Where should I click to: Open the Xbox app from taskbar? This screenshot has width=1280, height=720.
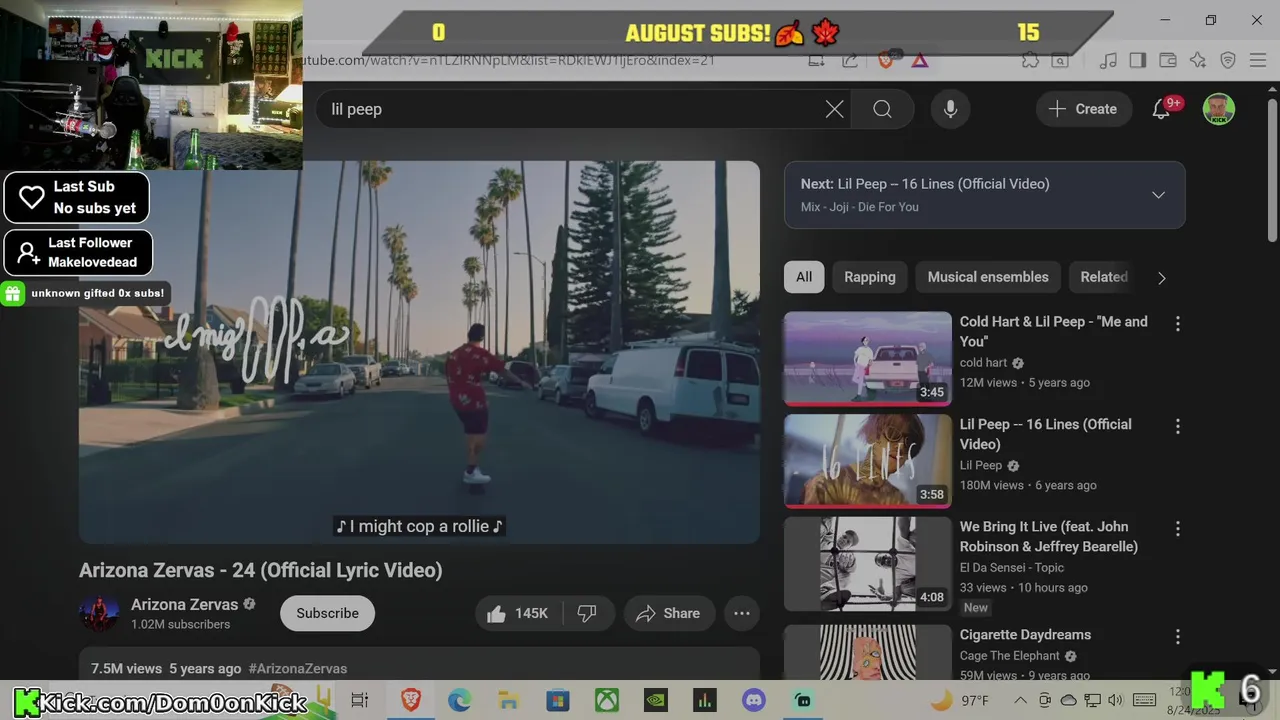click(607, 700)
